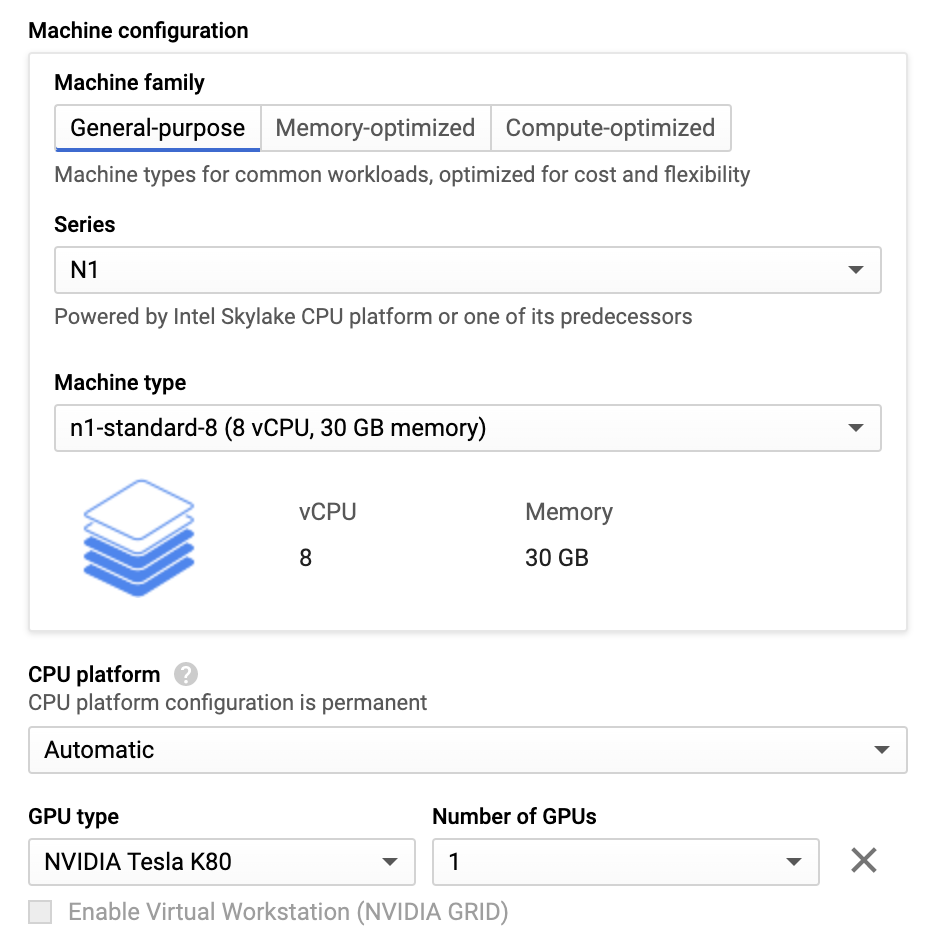Click the CPU platform field's arrow icon
The image size is (942, 952).
pos(881,750)
